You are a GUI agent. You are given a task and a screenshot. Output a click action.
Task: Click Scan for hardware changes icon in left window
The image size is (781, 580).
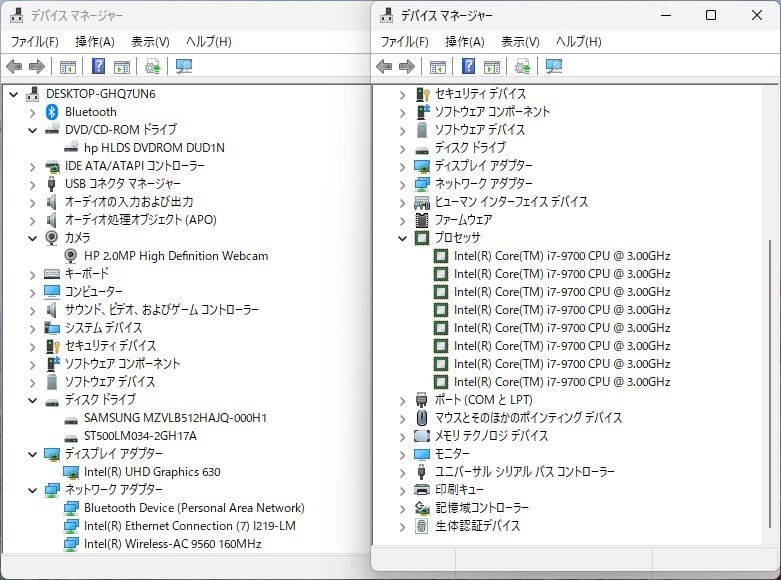tap(184, 66)
